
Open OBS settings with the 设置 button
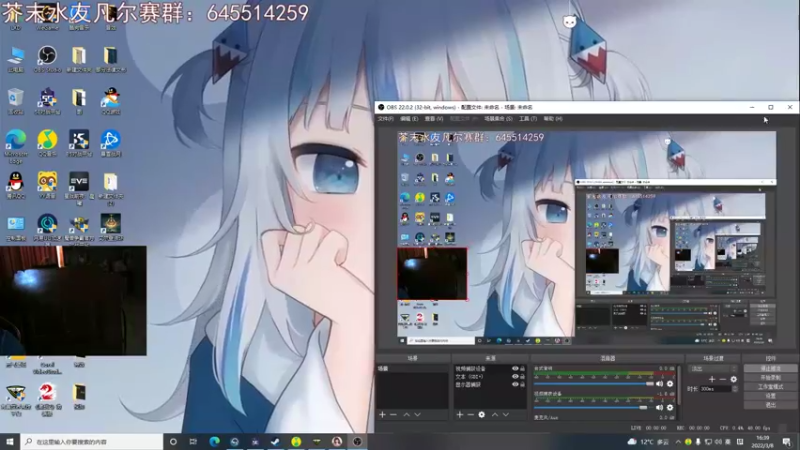pos(770,396)
